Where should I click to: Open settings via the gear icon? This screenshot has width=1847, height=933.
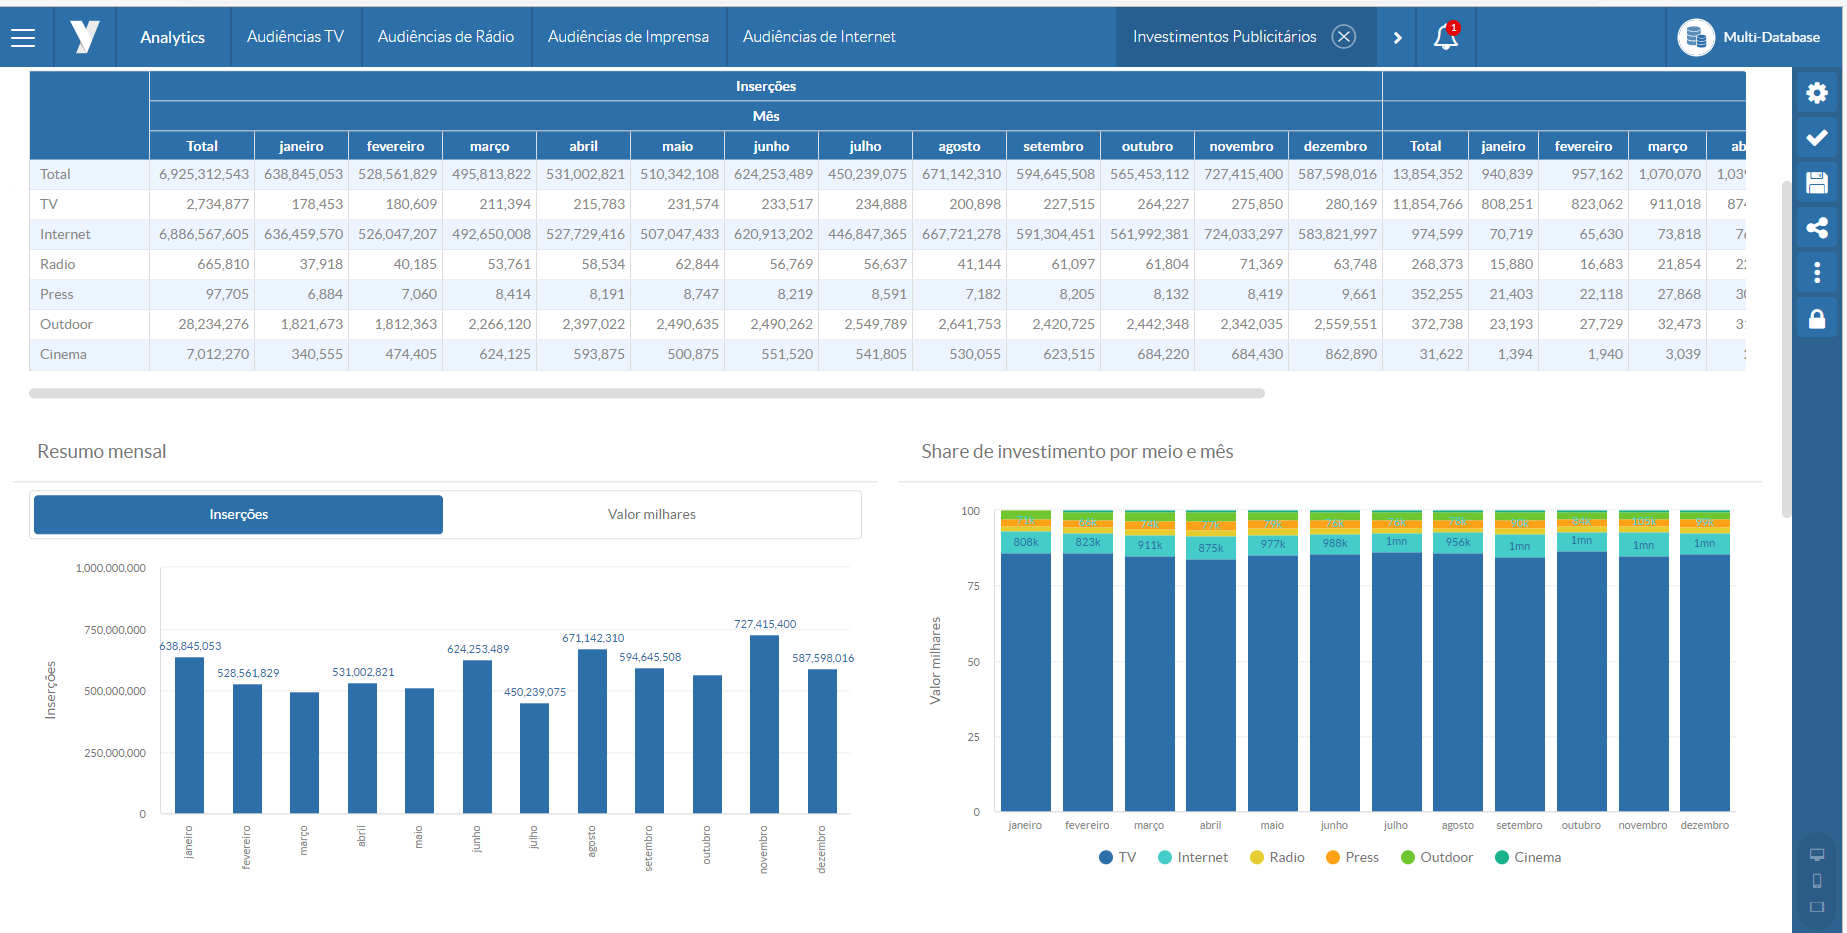click(x=1816, y=93)
